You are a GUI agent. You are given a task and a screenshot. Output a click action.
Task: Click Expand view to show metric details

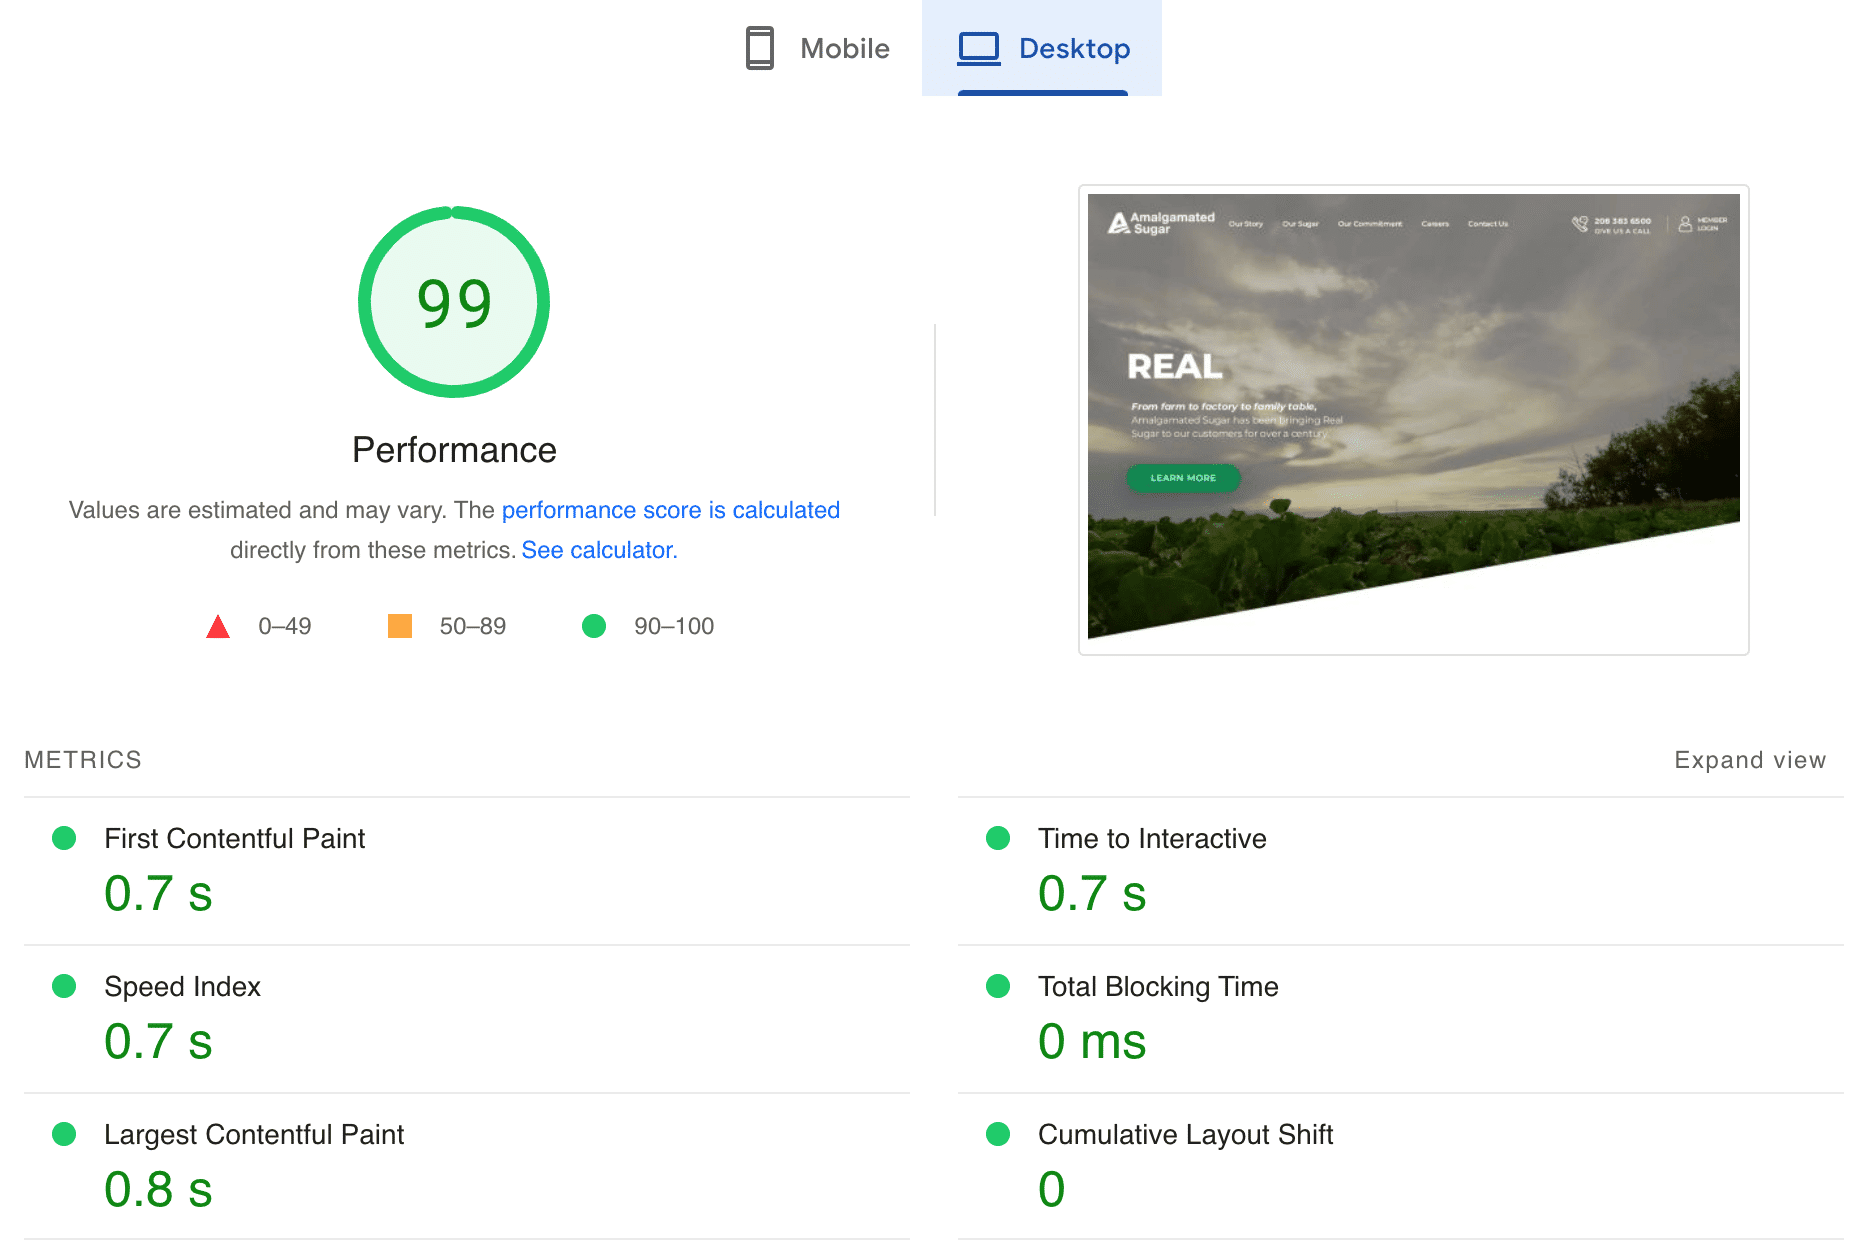click(x=1748, y=760)
